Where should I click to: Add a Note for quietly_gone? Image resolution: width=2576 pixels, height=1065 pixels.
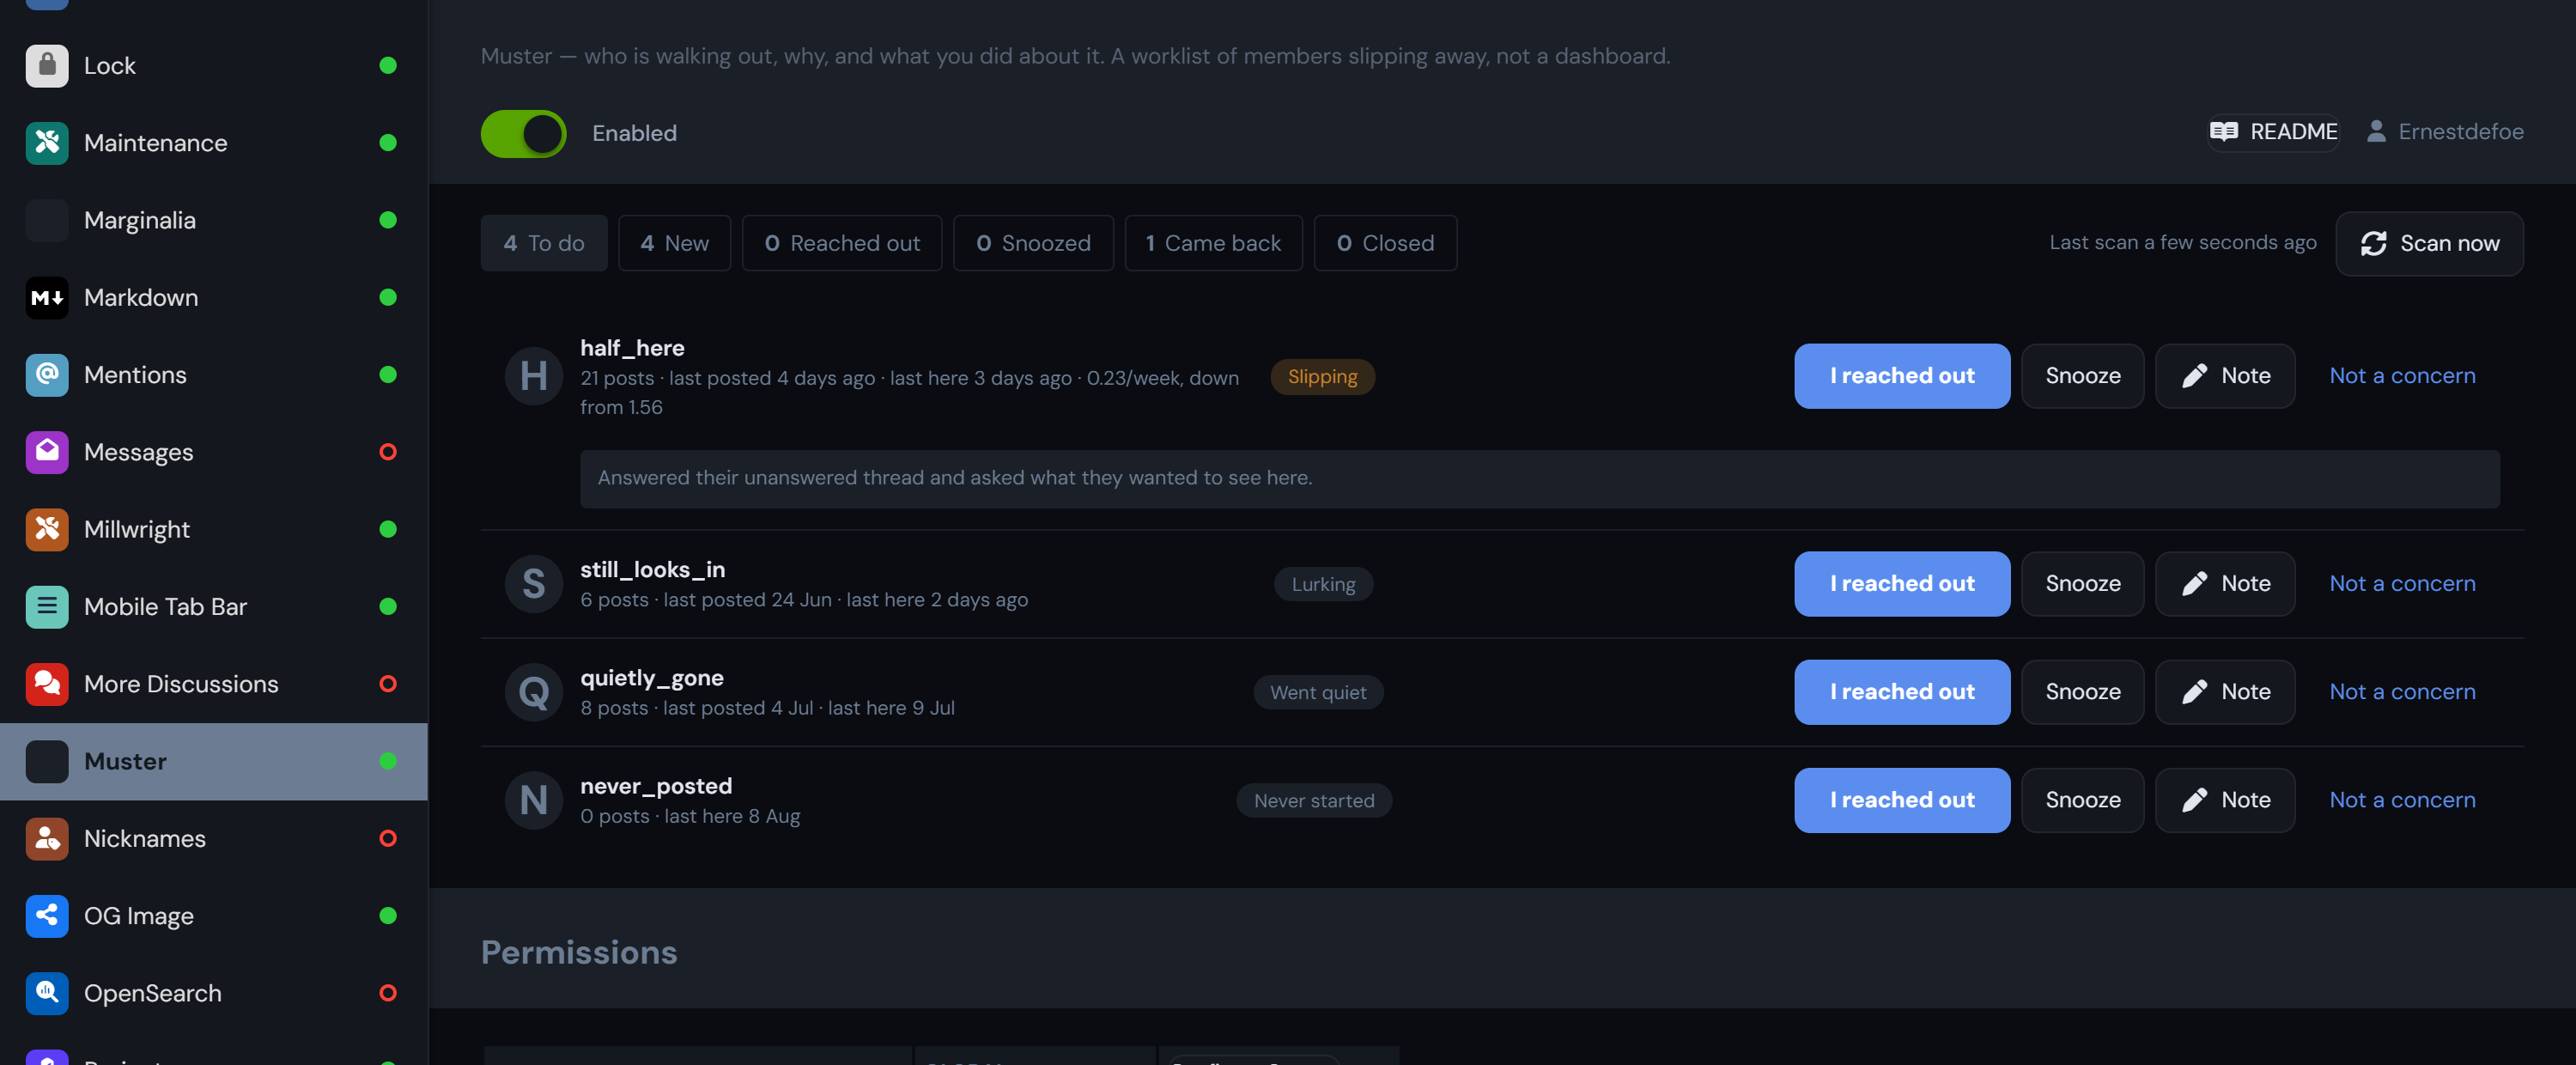click(2224, 692)
